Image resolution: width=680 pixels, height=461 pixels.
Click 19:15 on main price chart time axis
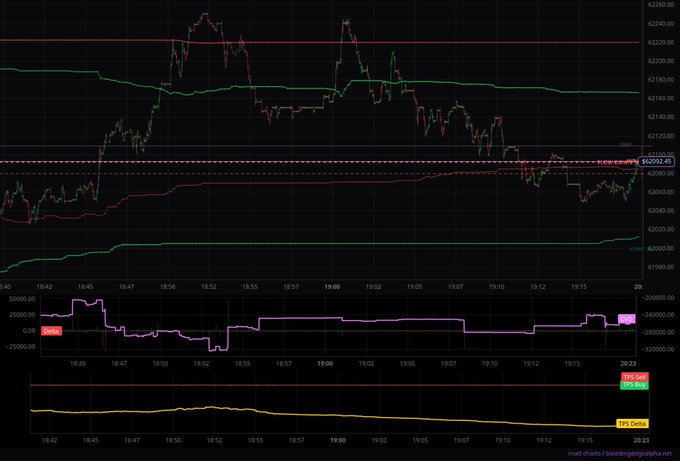(579, 287)
